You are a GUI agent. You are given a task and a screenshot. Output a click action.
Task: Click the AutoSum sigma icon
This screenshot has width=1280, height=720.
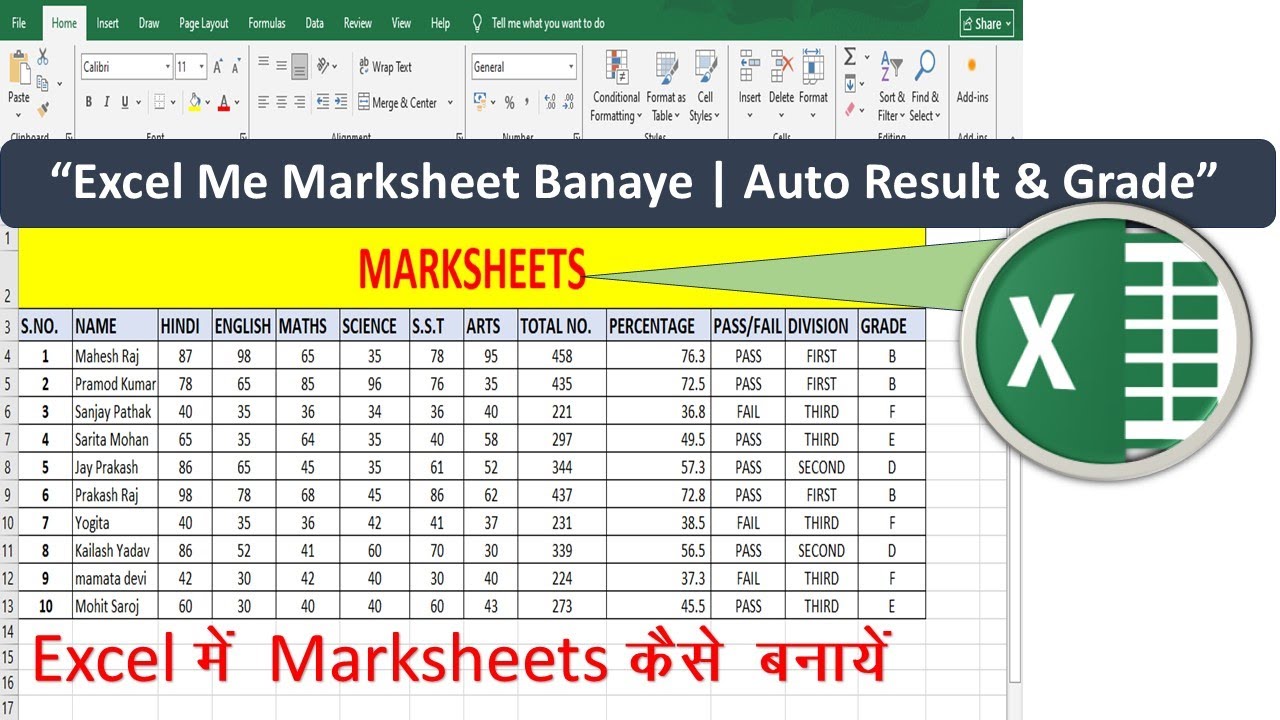click(850, 57)
